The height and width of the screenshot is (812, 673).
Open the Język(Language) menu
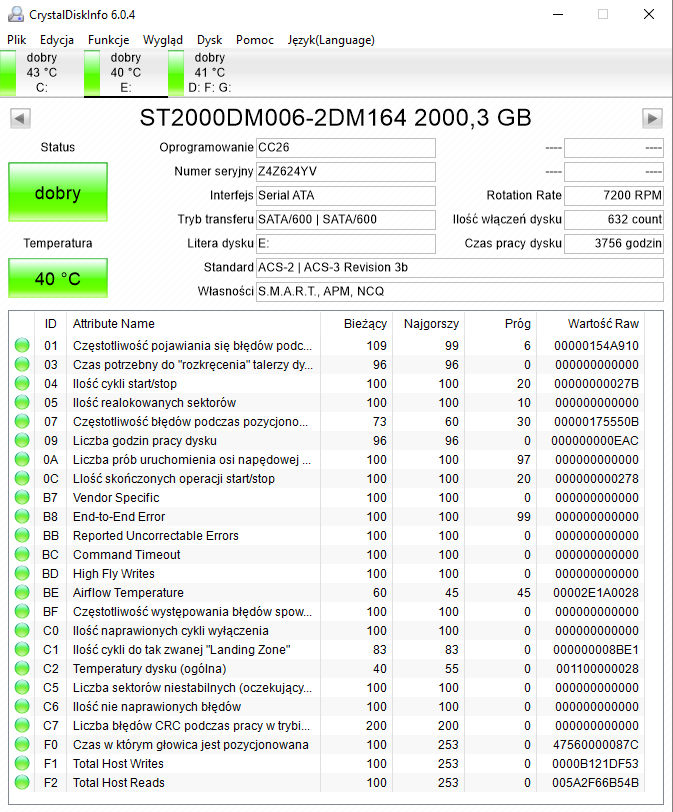point(331,40)
